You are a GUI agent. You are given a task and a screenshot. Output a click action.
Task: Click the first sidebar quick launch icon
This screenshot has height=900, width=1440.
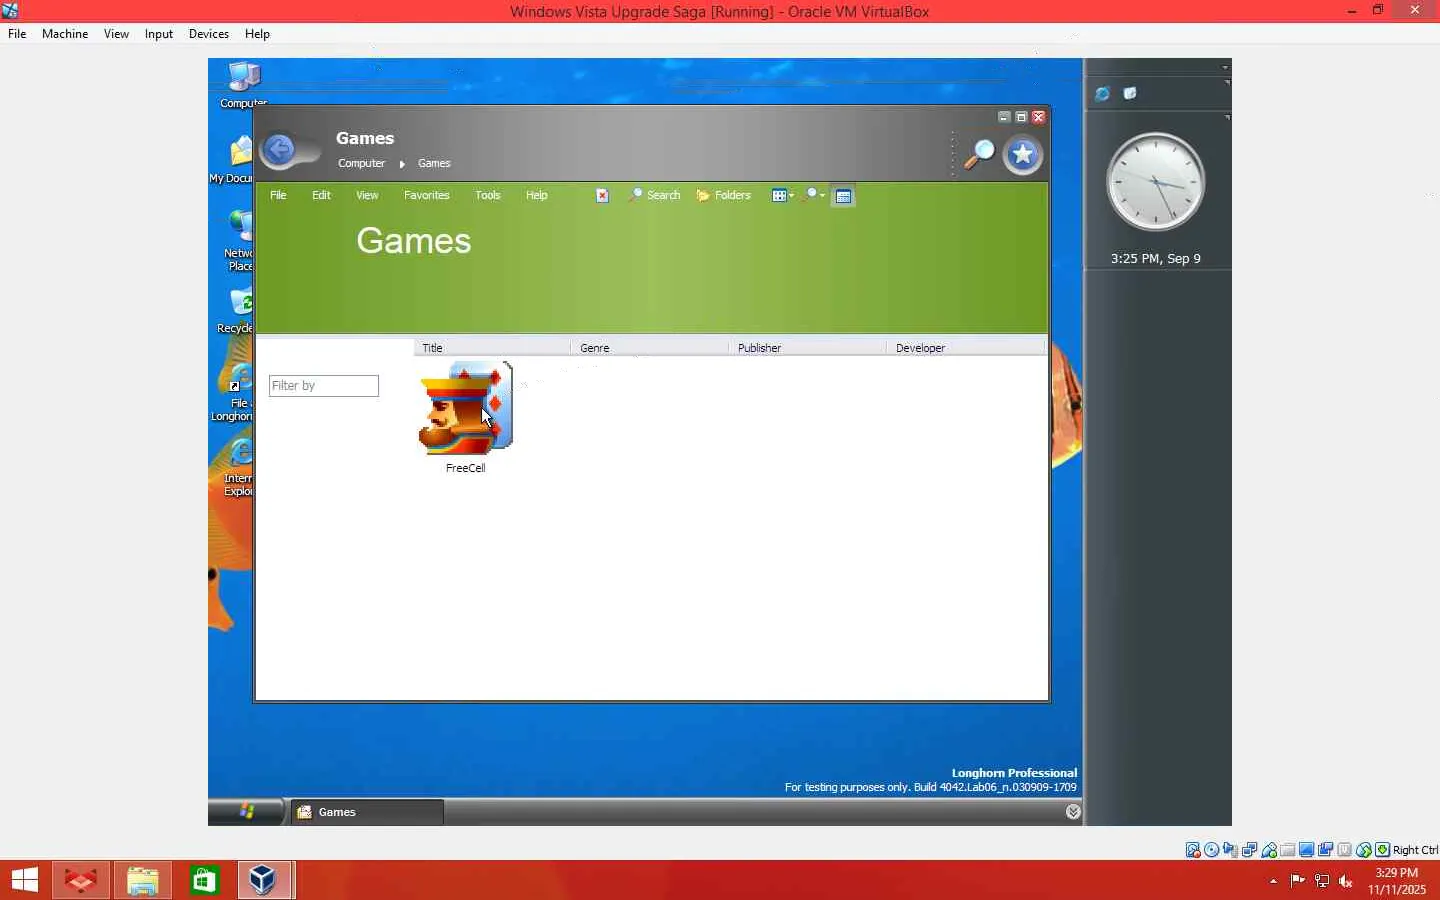[x=1102, y=94]
